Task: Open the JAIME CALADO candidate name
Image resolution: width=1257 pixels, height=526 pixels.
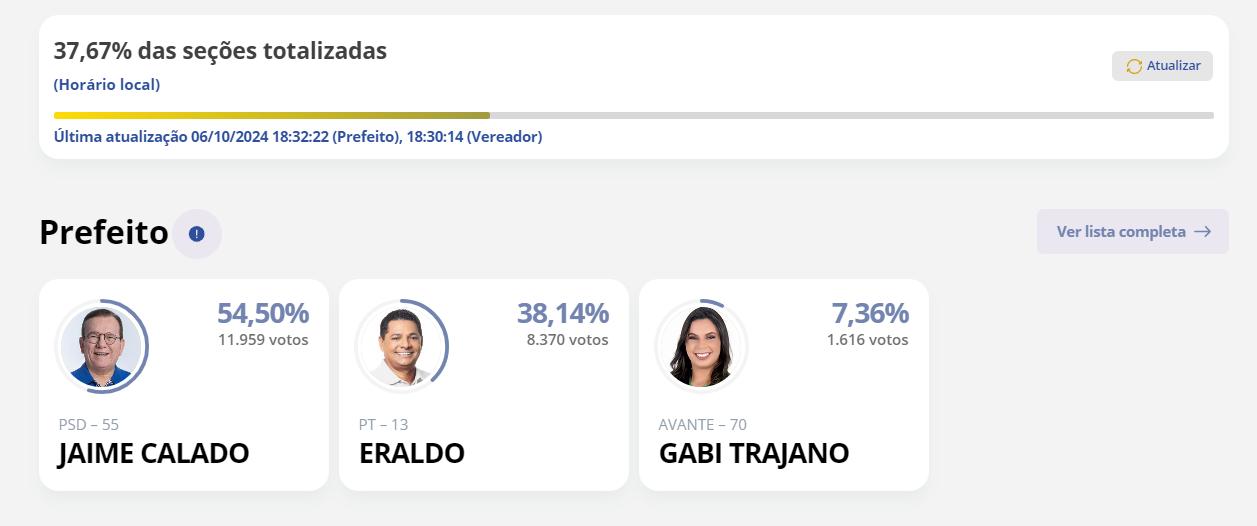Action: [x=154, y=453]
